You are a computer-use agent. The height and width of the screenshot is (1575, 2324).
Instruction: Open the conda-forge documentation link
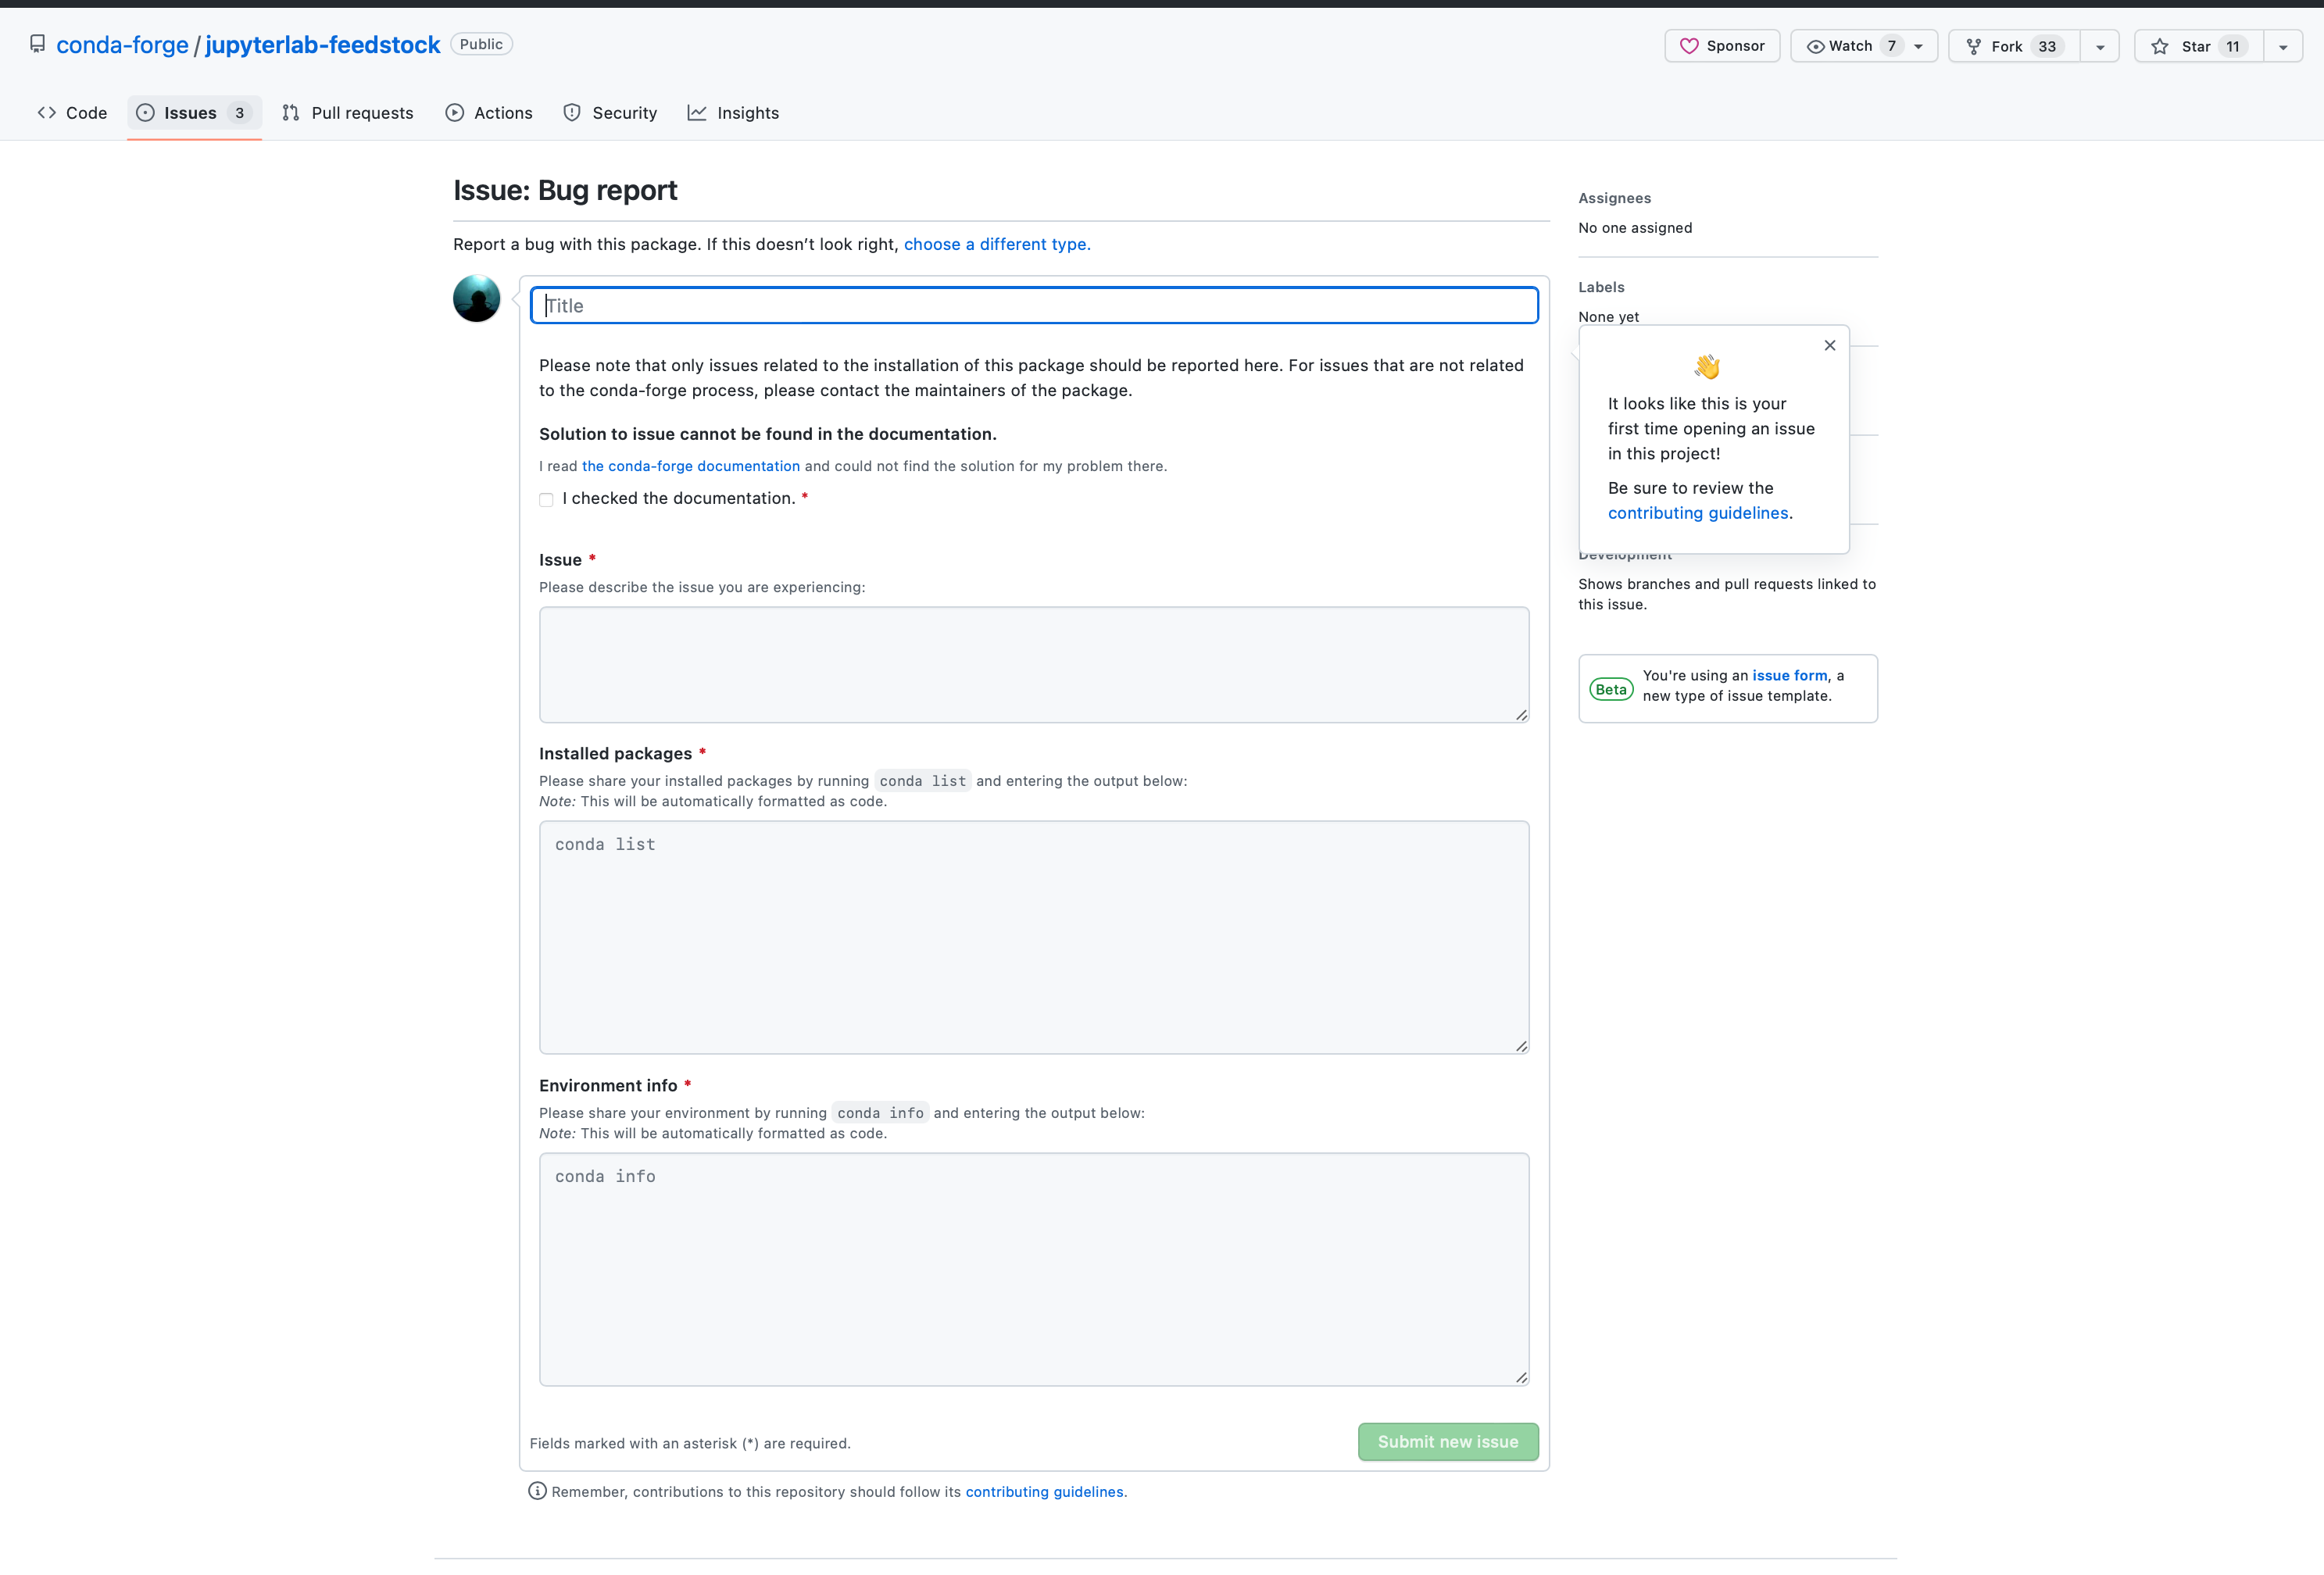coord(690,466)
